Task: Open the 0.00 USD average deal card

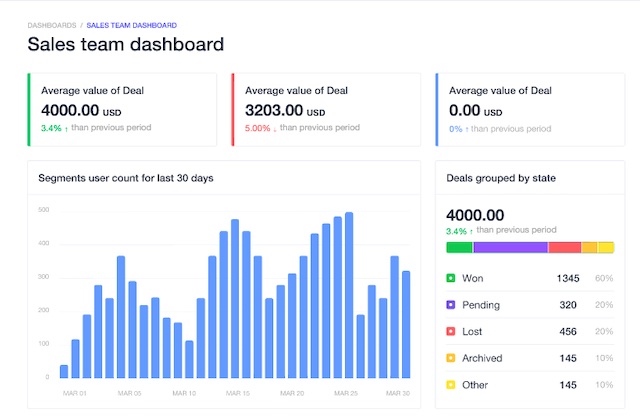Action: 530,109
